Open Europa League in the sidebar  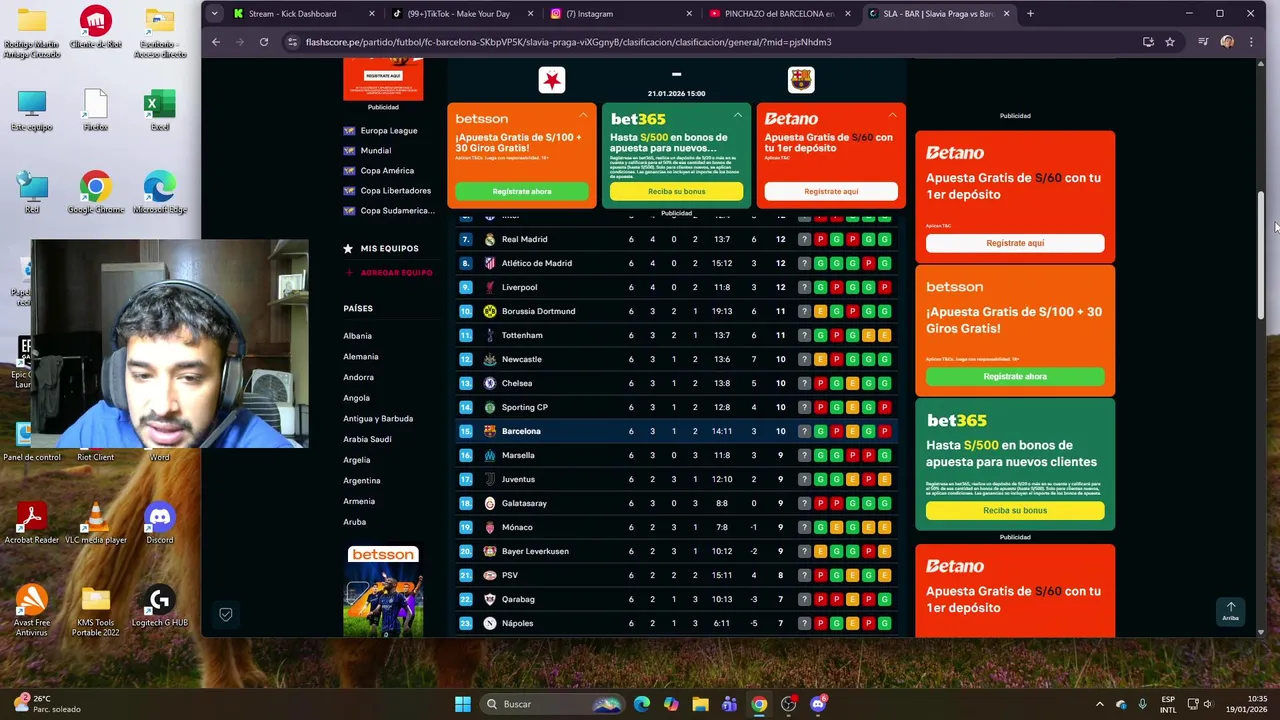point(389,131)
